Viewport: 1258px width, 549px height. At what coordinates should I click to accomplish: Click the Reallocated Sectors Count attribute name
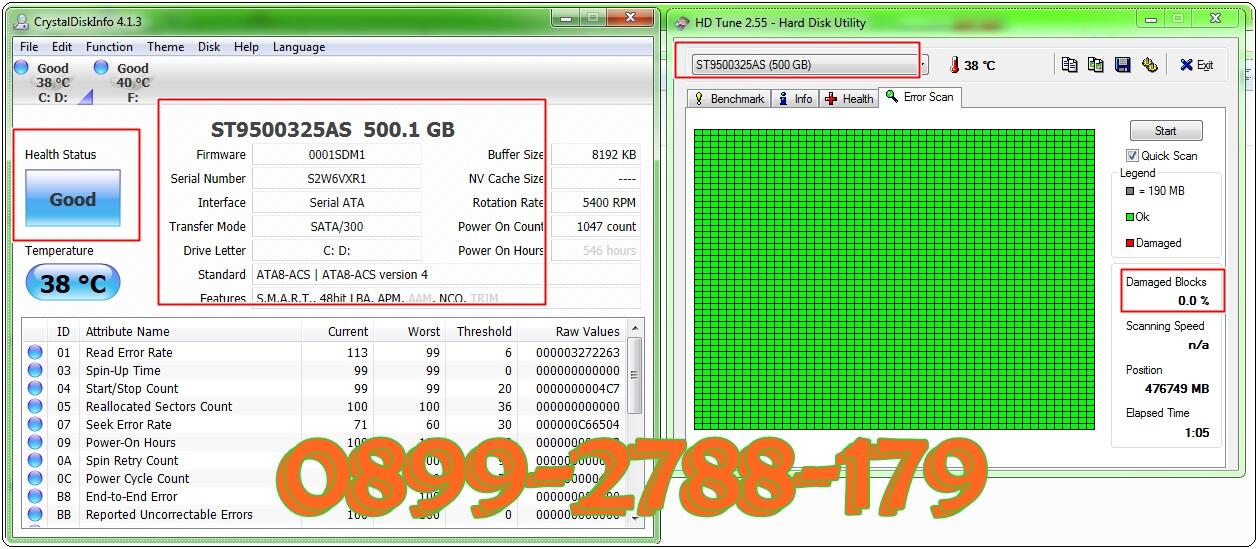coord(159,406)
